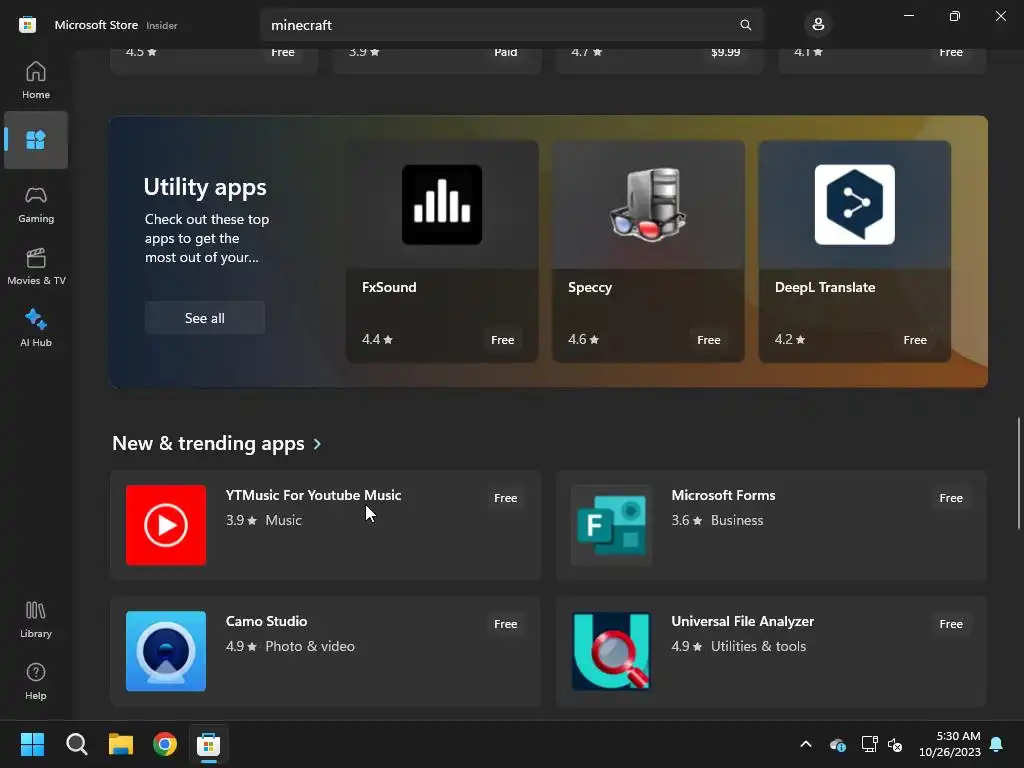Click the Insider label in title bar

(161, 25)
